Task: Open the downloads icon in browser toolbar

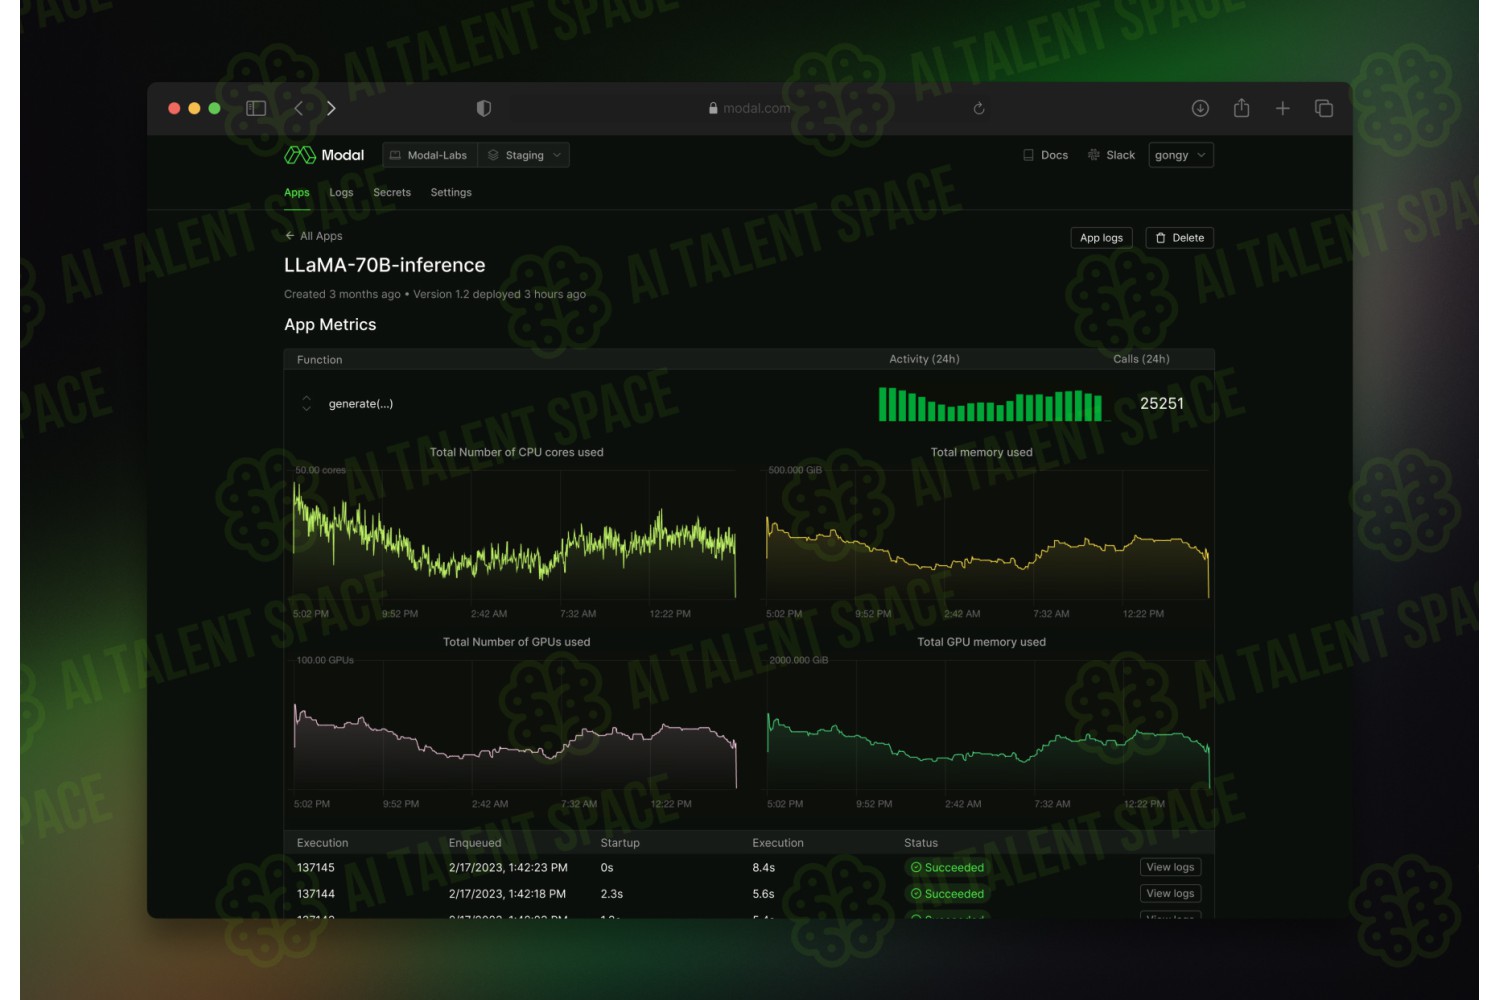Action: (x=1201, y=108)
